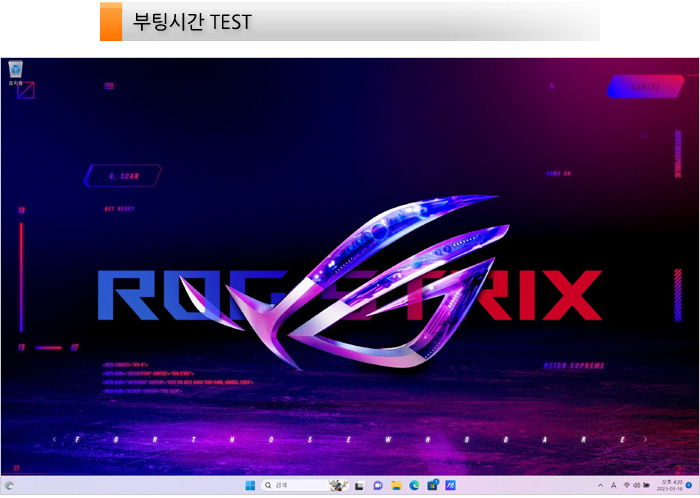Open the clock and date calendar flyout
Image resolution: width=700 pixels, height=498 pixels.
click(669, 485)
